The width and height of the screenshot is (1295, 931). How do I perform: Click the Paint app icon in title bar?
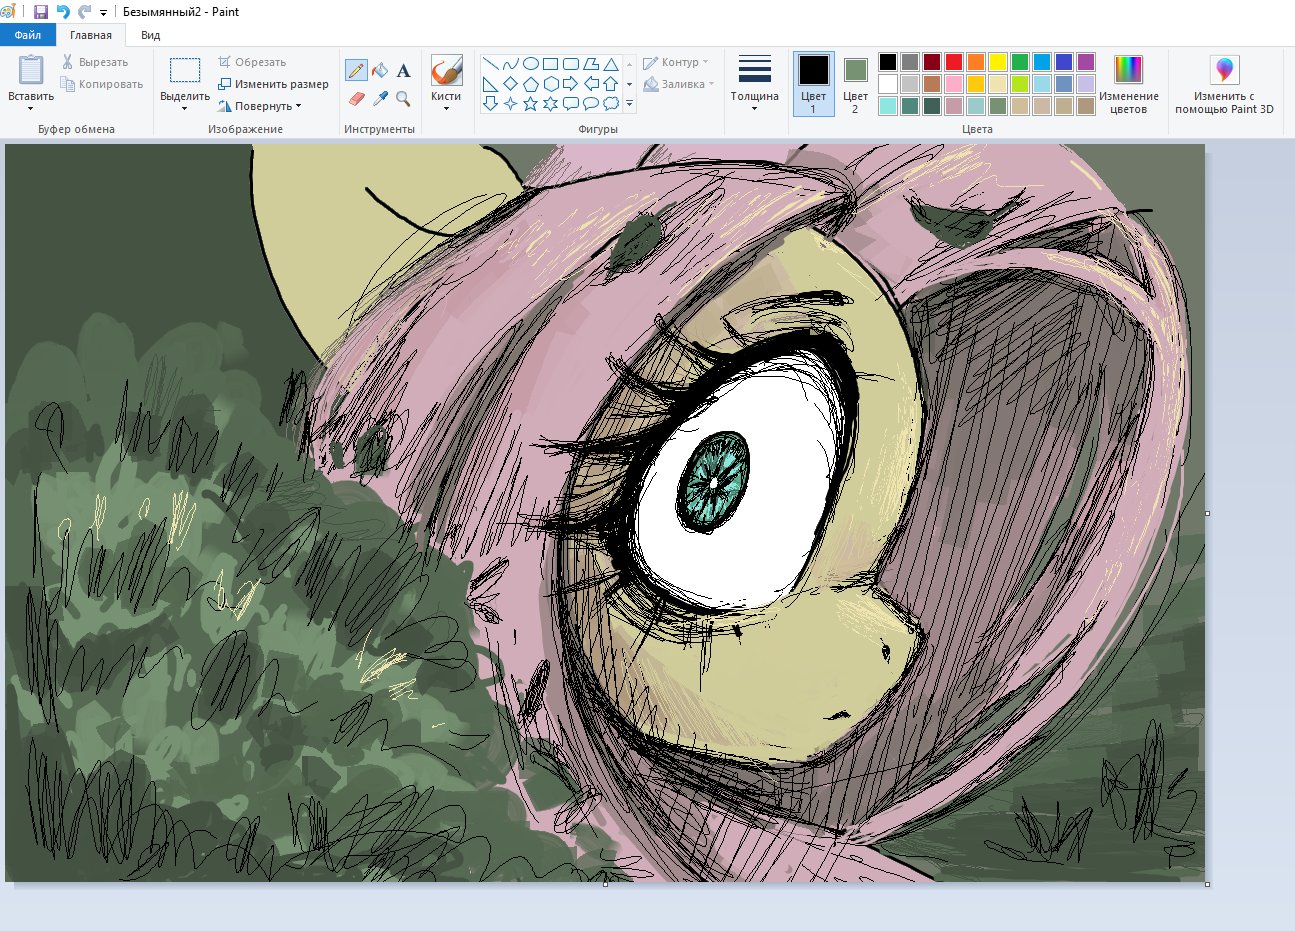(x=9, y=12)
